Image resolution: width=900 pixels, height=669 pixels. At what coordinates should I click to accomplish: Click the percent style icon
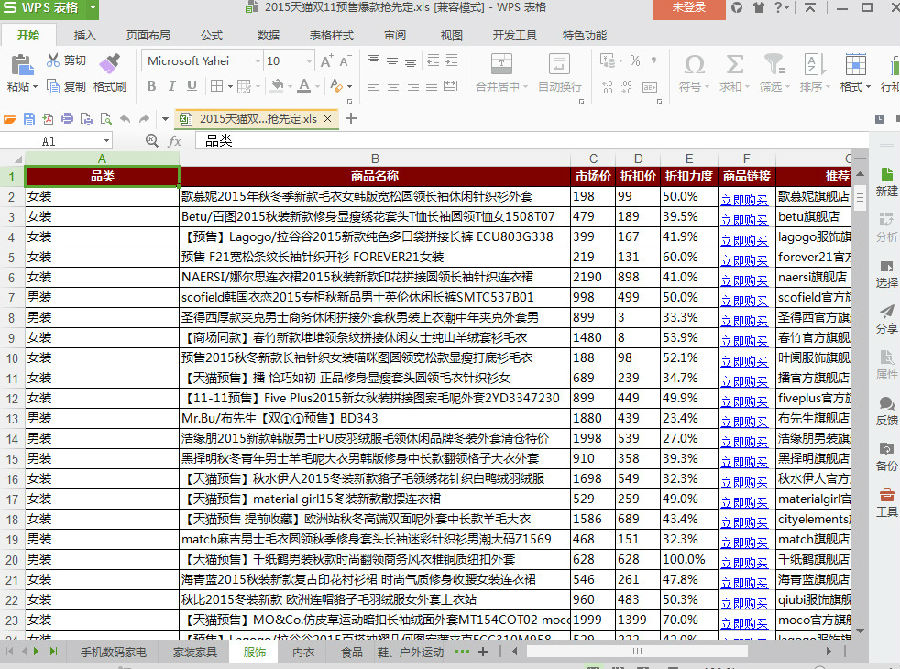pos(635,60)
